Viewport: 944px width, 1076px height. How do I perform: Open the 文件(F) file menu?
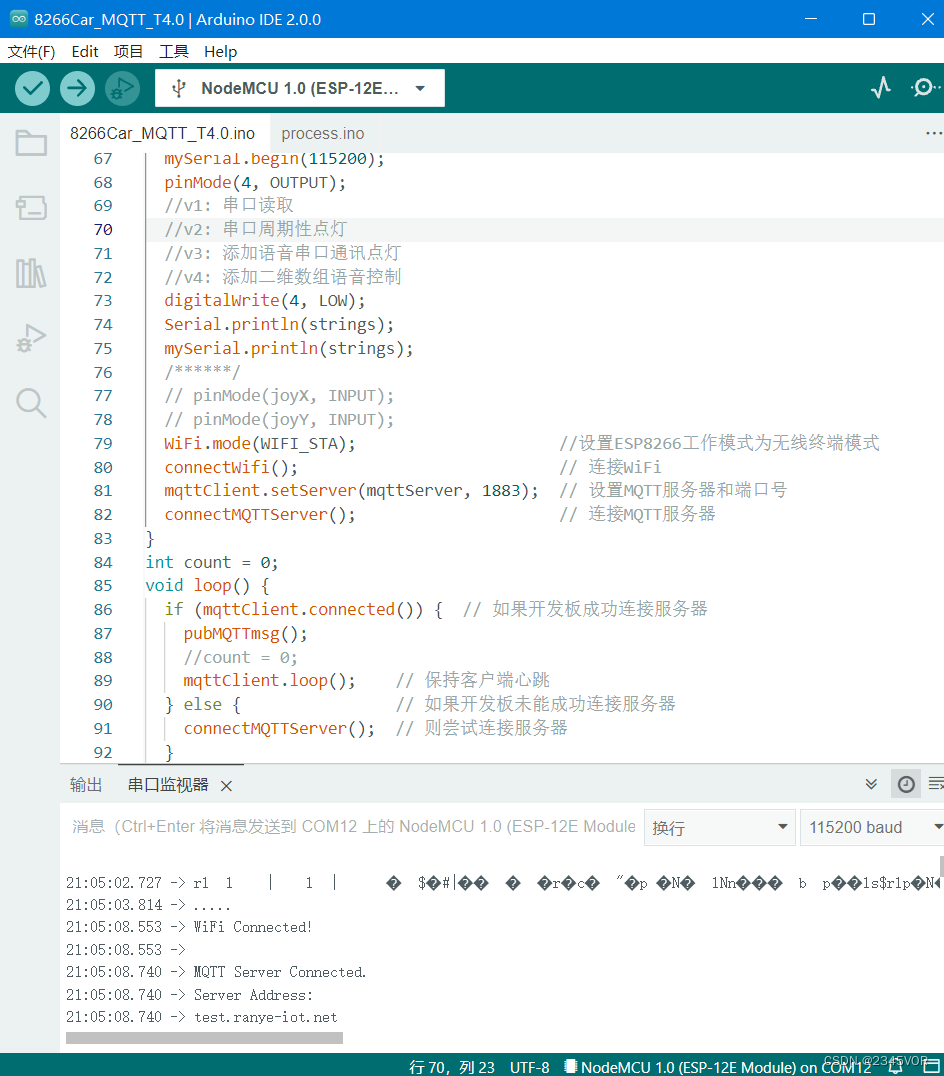(31, 51)
